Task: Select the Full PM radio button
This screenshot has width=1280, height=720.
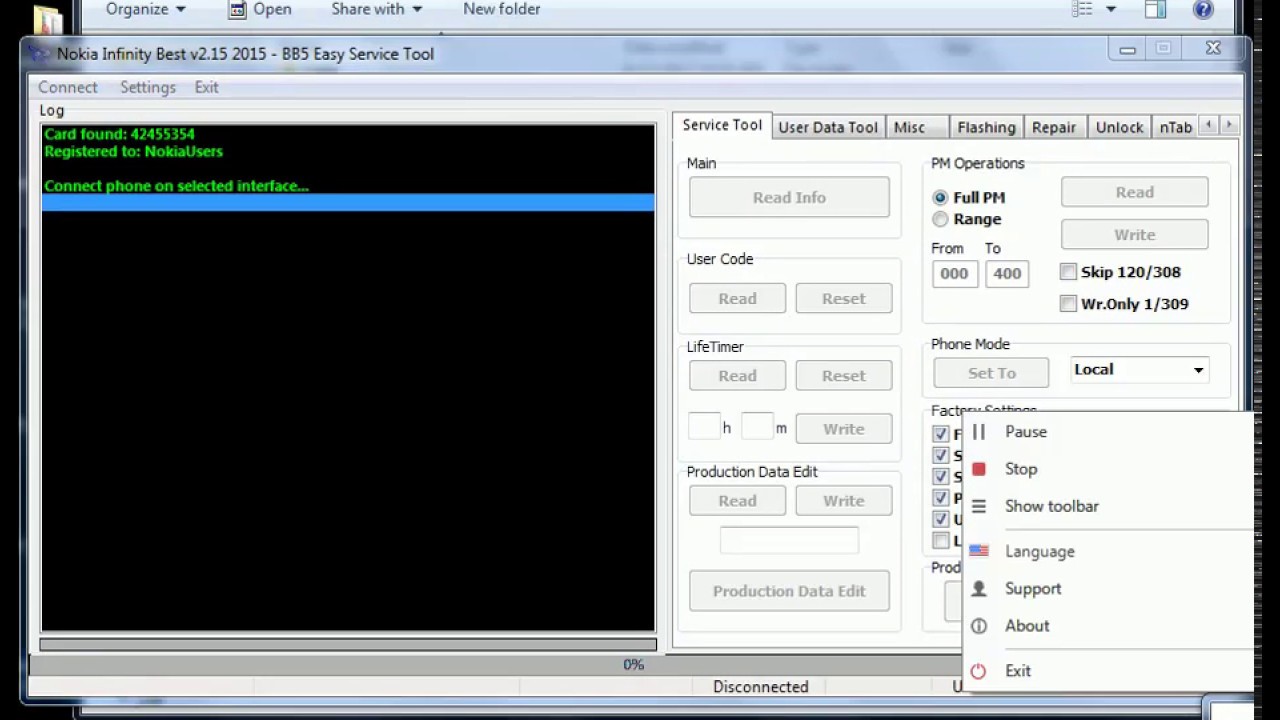Action: [x=940, y=198]
